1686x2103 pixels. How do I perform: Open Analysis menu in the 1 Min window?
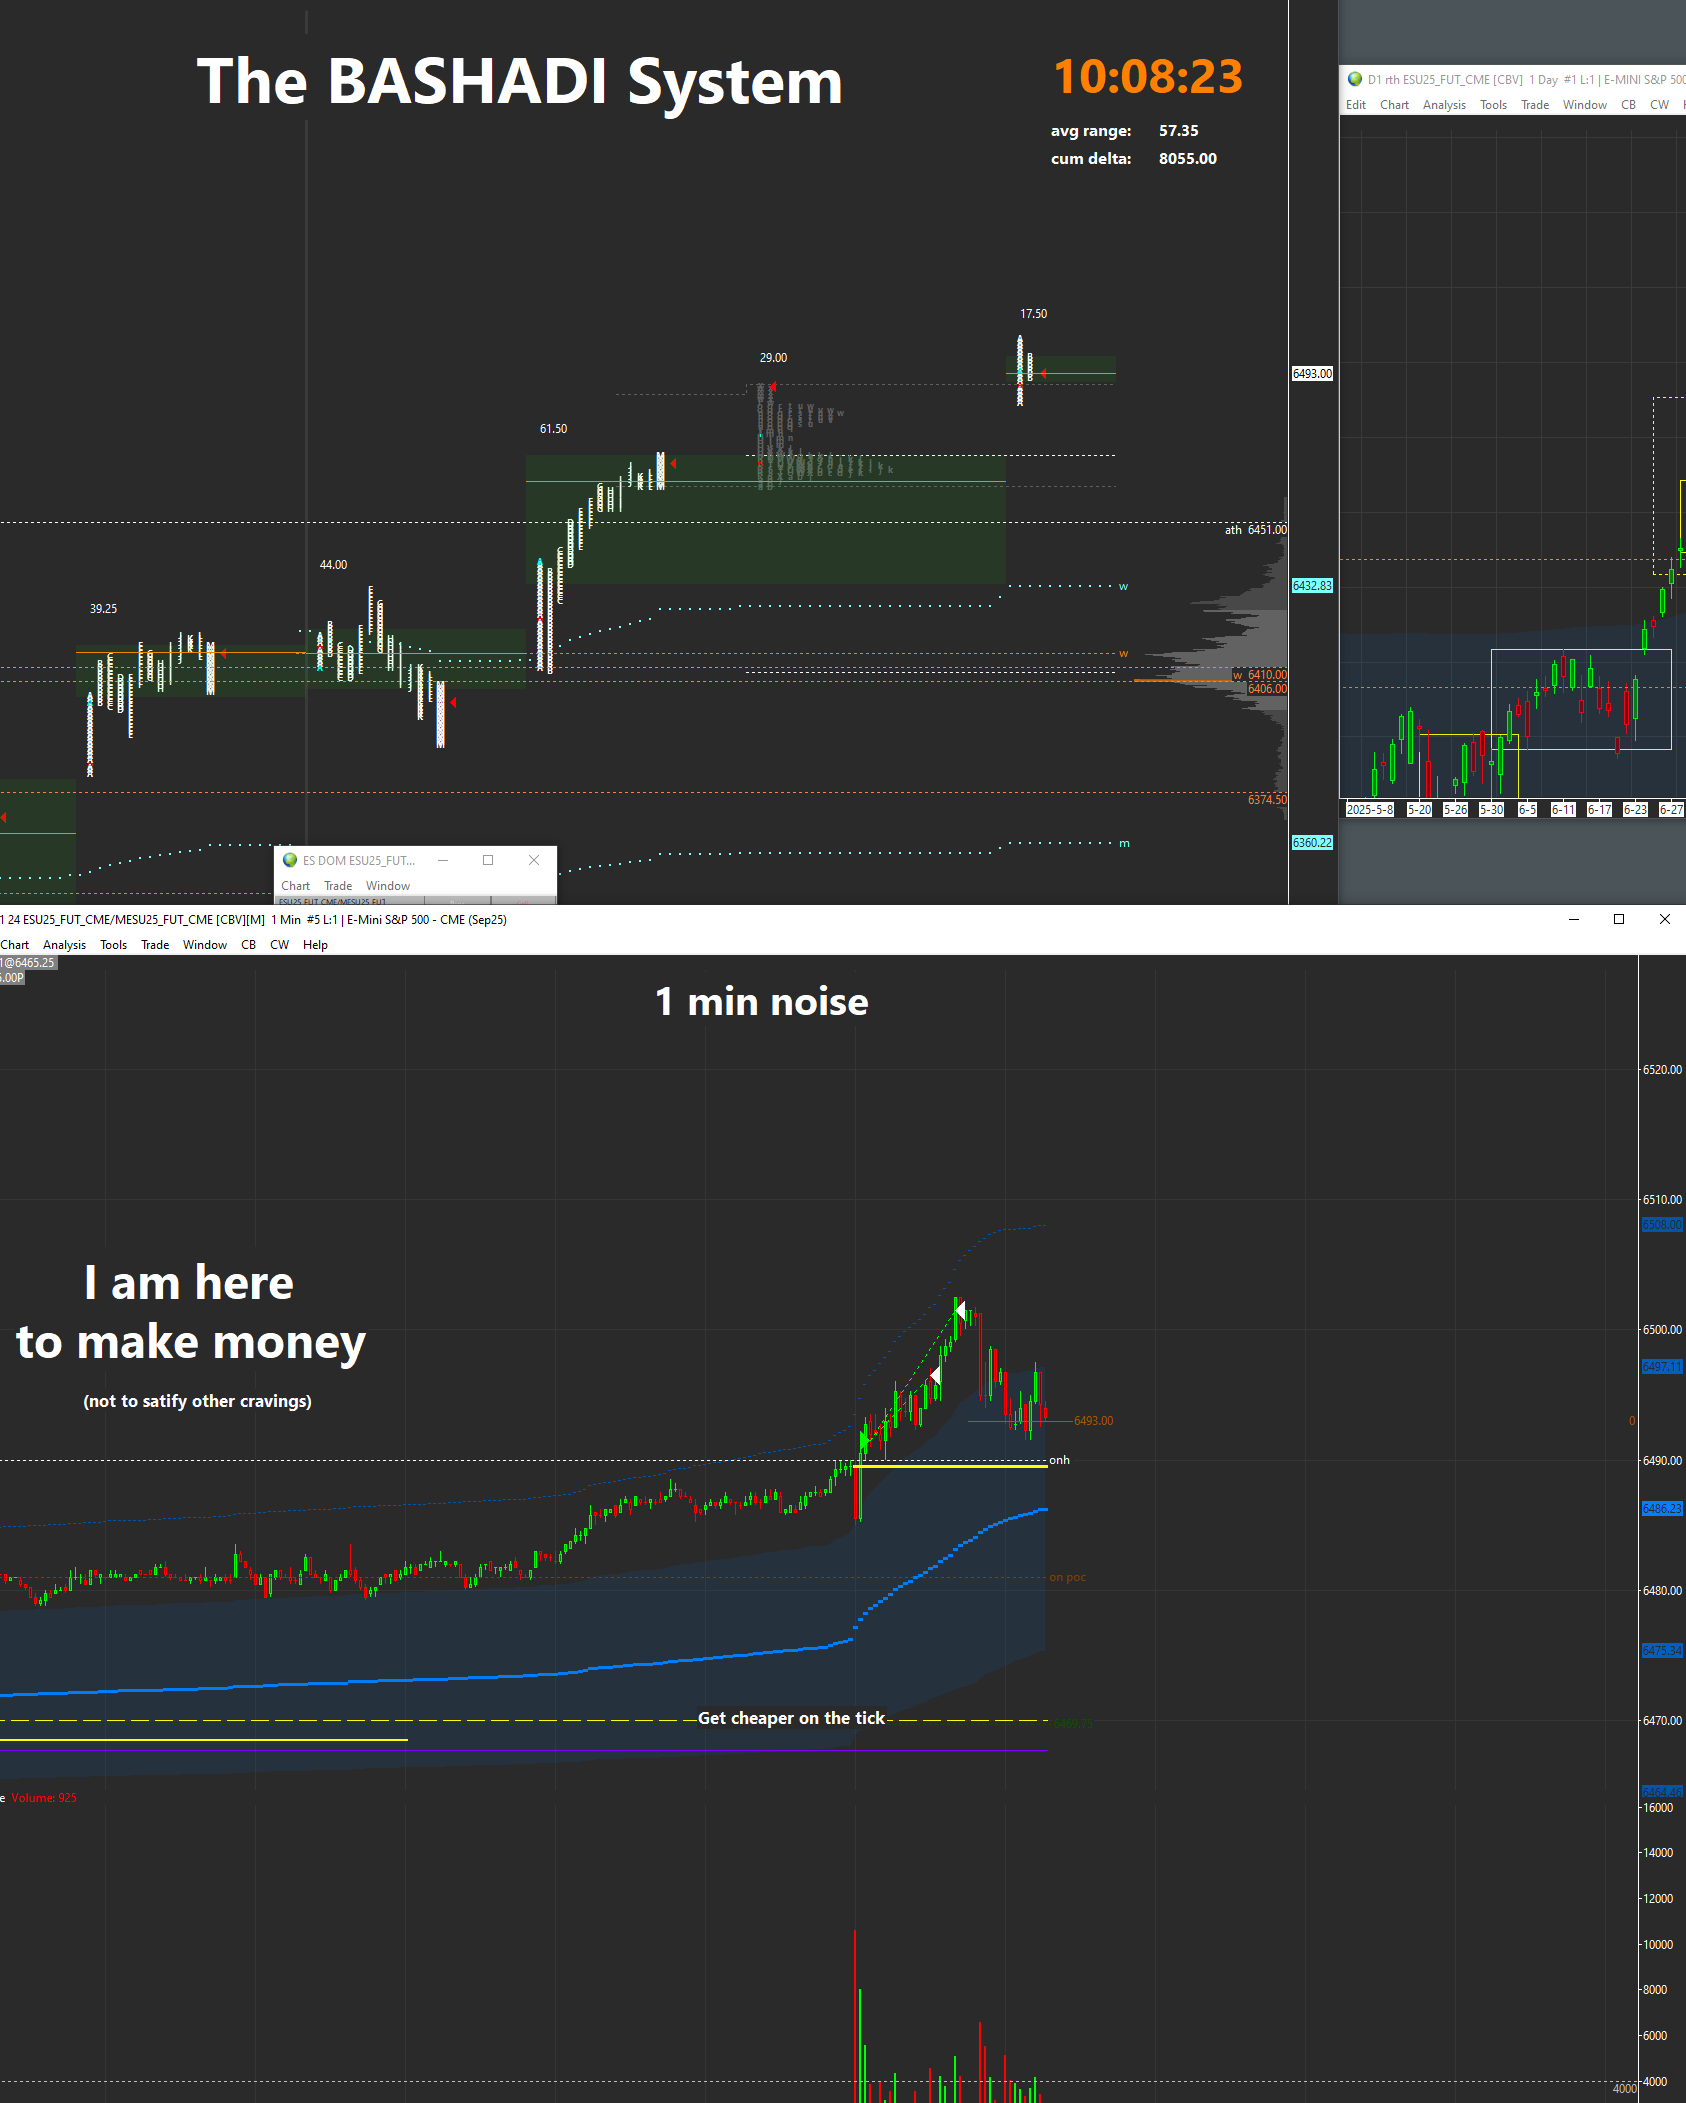[64, 945]
